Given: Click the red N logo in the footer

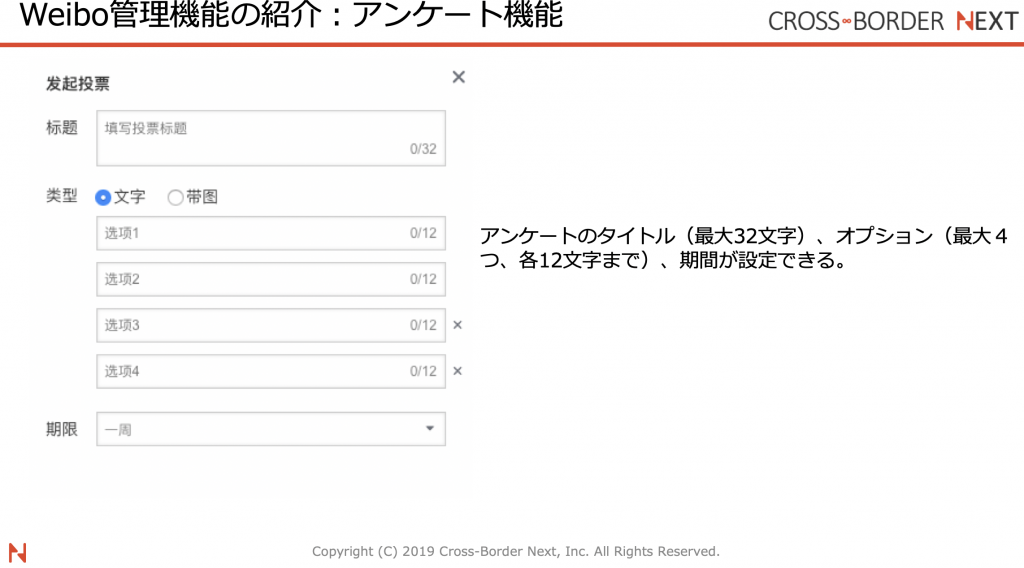Looking at the screenshot, I should (x=17, y=552).
